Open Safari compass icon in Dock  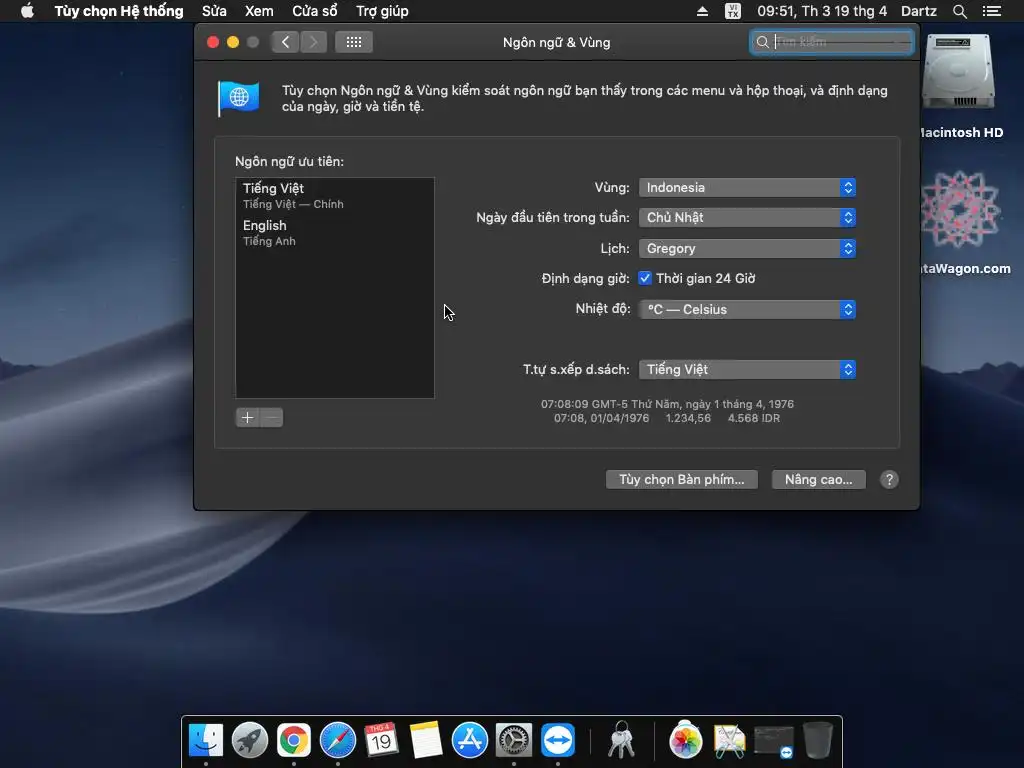pyautogui.click(x=338, y=741)
